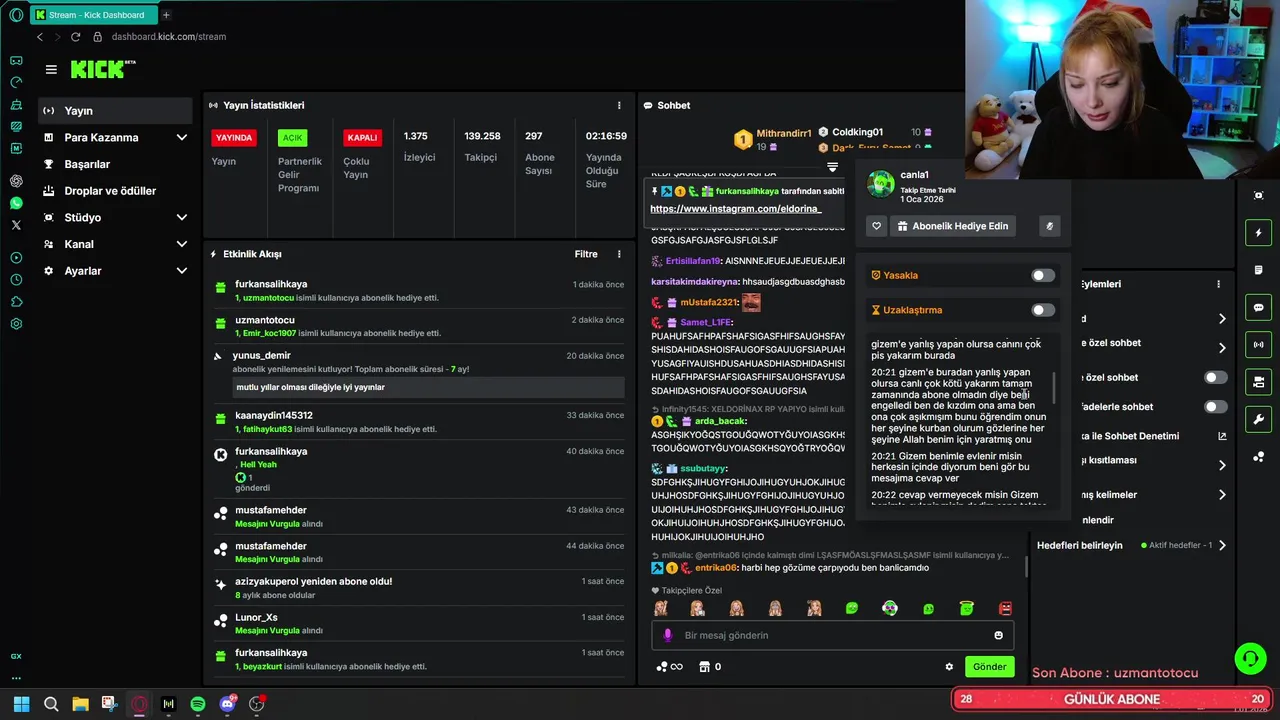Click the chat bubble panel icon
Viewport: 1280px width, 720px height.
click(1258, 307)
